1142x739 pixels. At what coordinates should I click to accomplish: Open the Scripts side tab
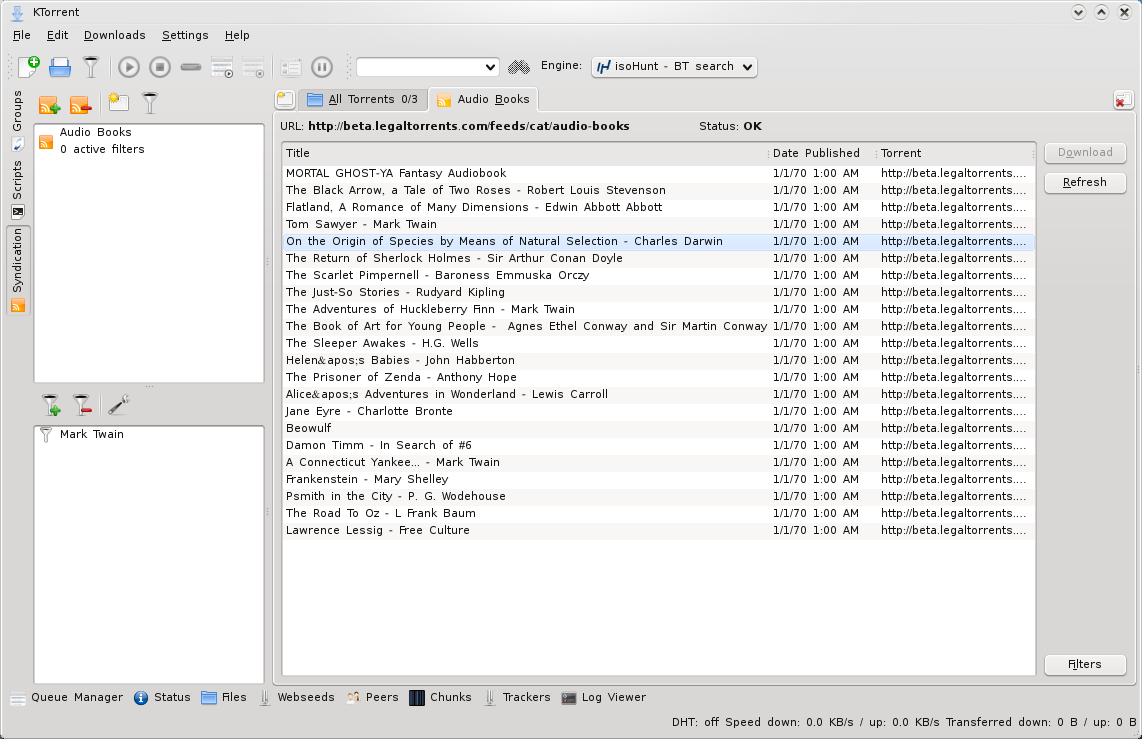coord(17,189)
